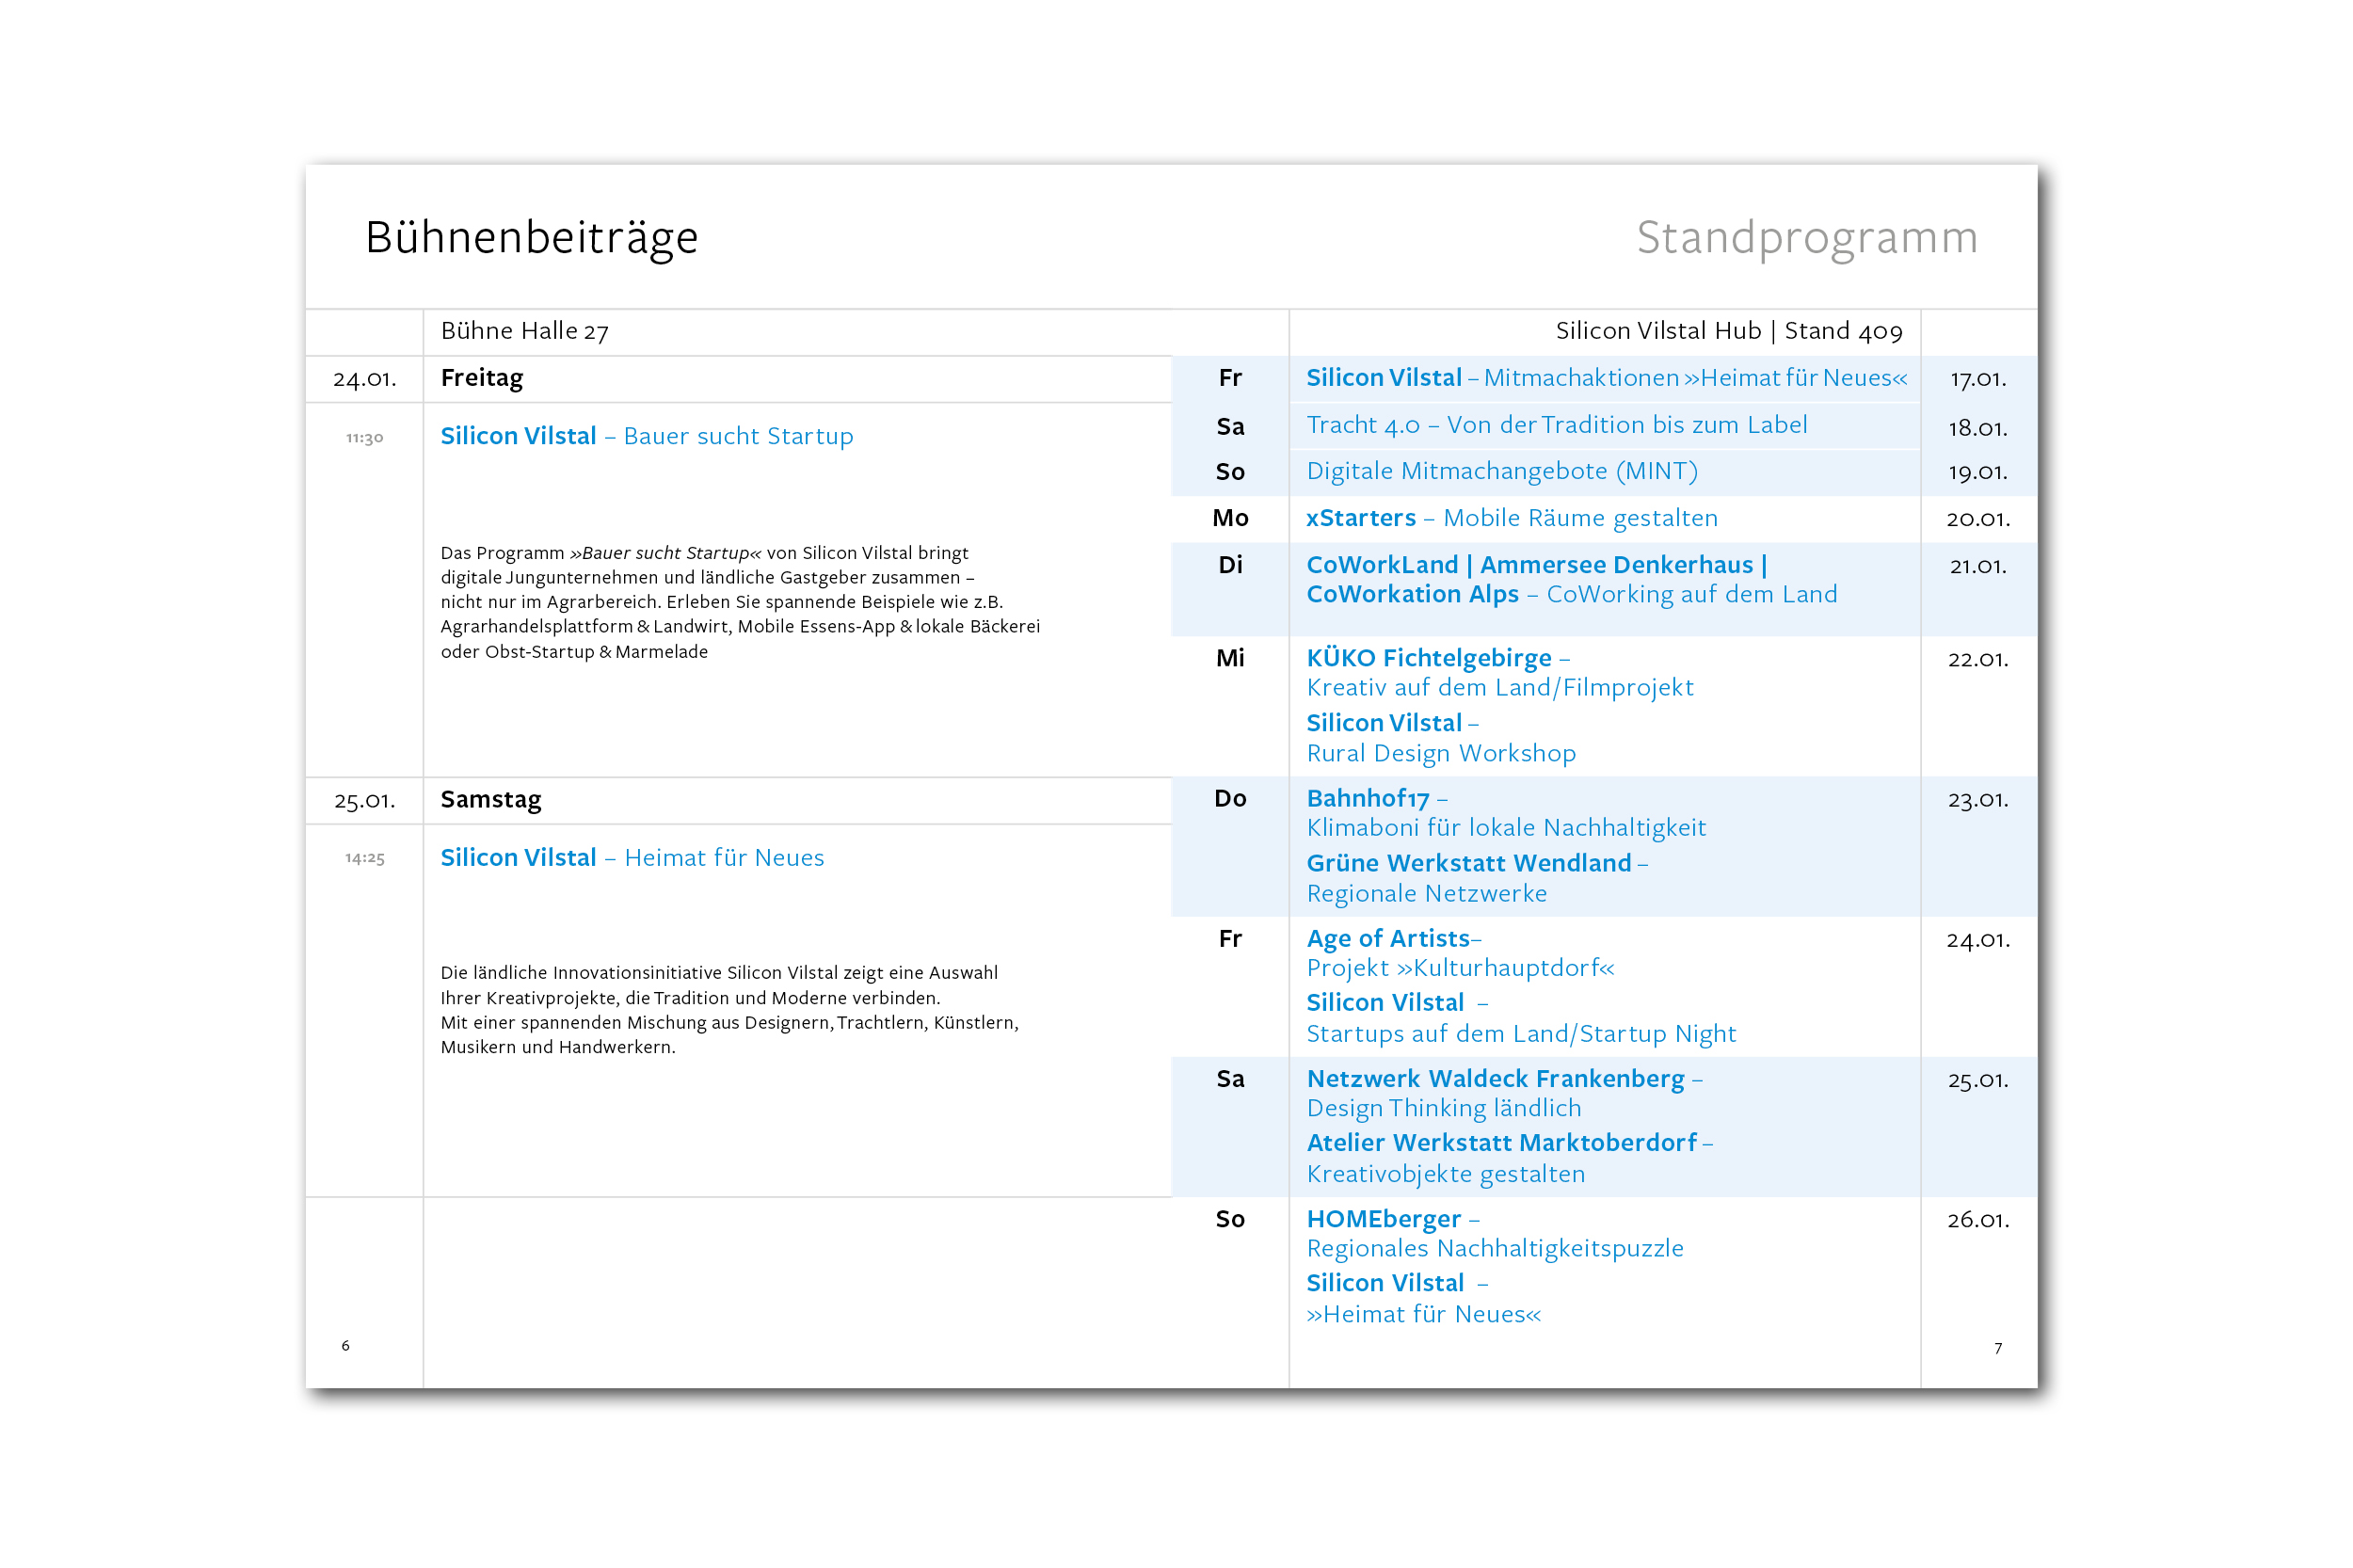The width and height of the screenshot is (2353, 1568).
Task: Select the 'HOMEberger' title
Action: (1384, 1220)
